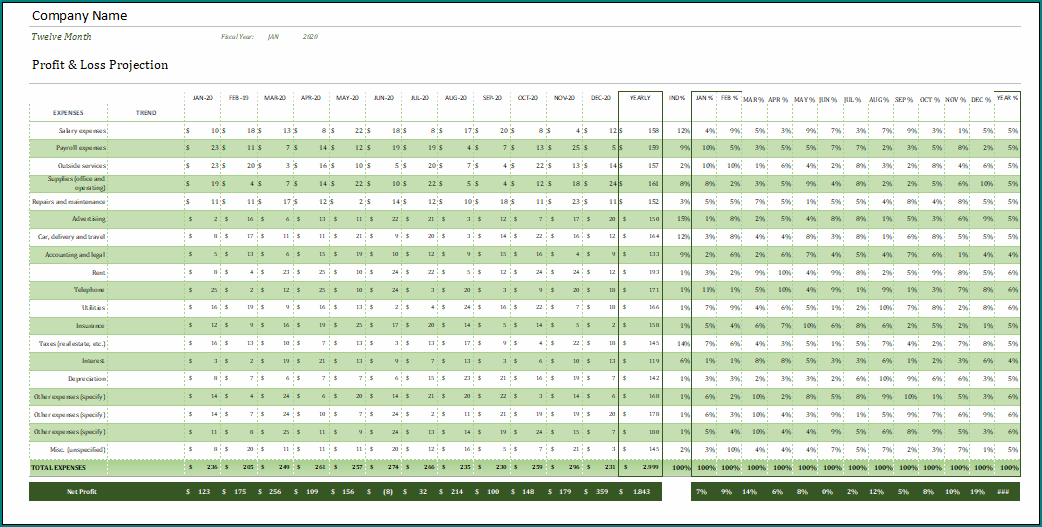Select Net Profit value 123 for January
Viewport: 1042px width, 527px height.
202,492
